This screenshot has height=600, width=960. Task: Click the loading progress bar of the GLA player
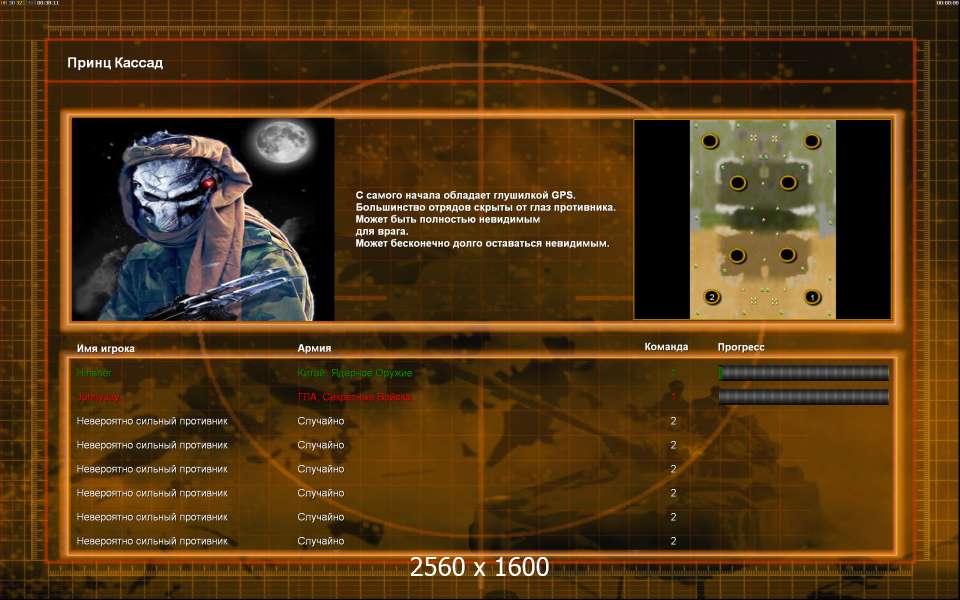(803, 397)
